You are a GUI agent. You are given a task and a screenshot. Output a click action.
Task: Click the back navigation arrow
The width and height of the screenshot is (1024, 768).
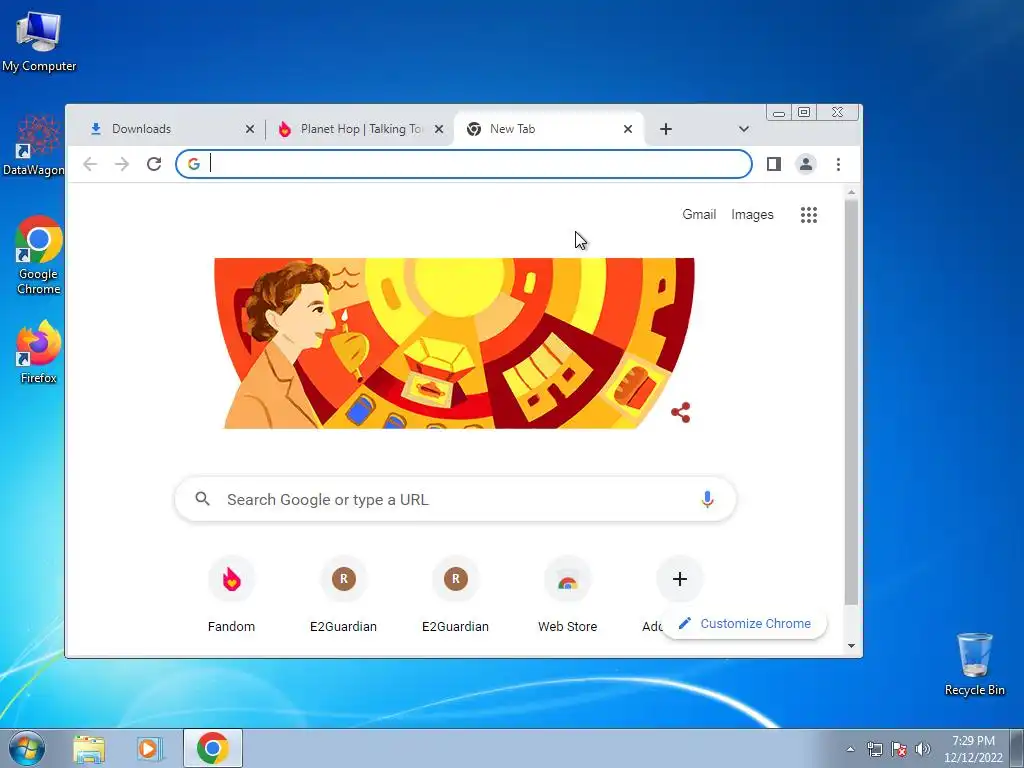[x=90, y=164]
